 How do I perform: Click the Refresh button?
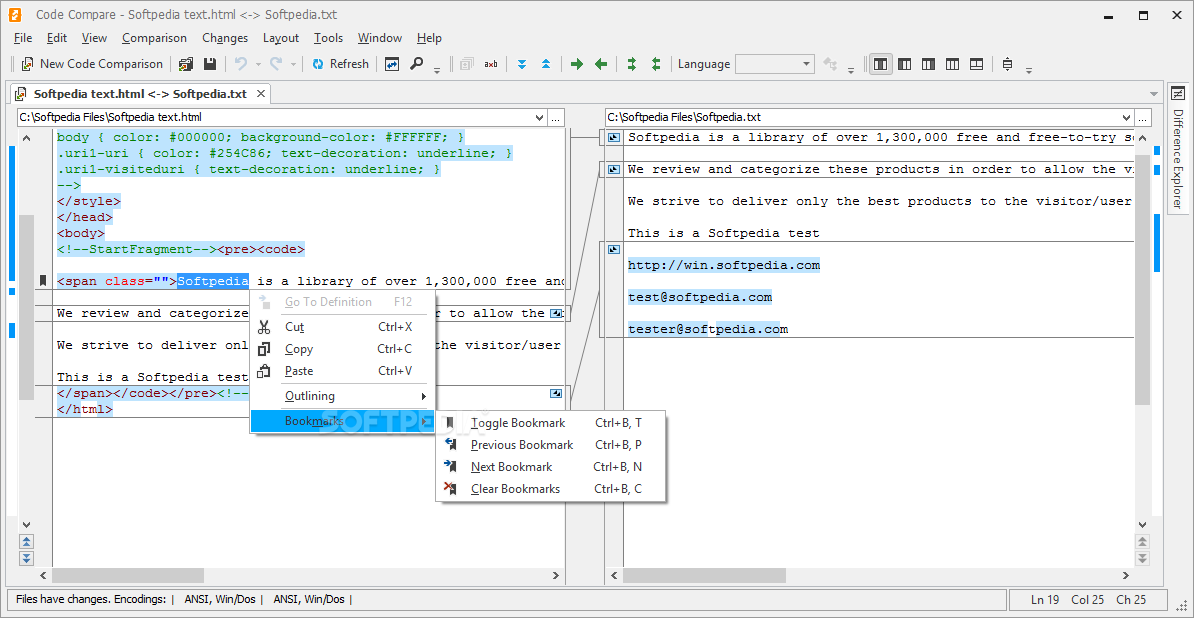click(x=340, y=64)
